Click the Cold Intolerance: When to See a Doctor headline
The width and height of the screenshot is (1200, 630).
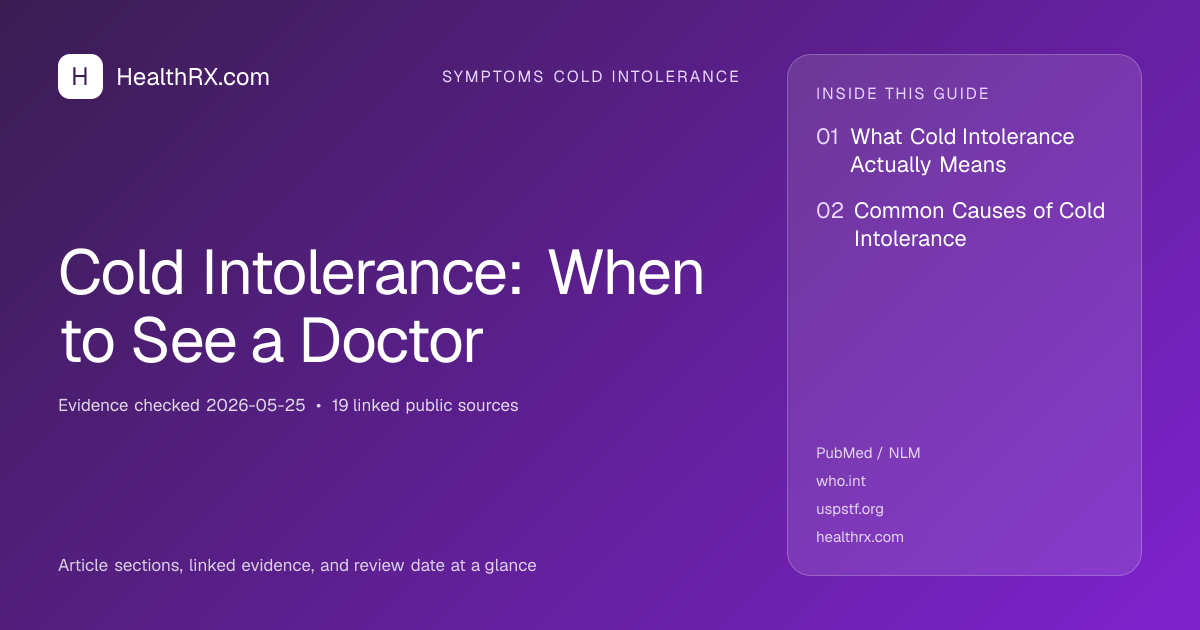pos(381,307)
